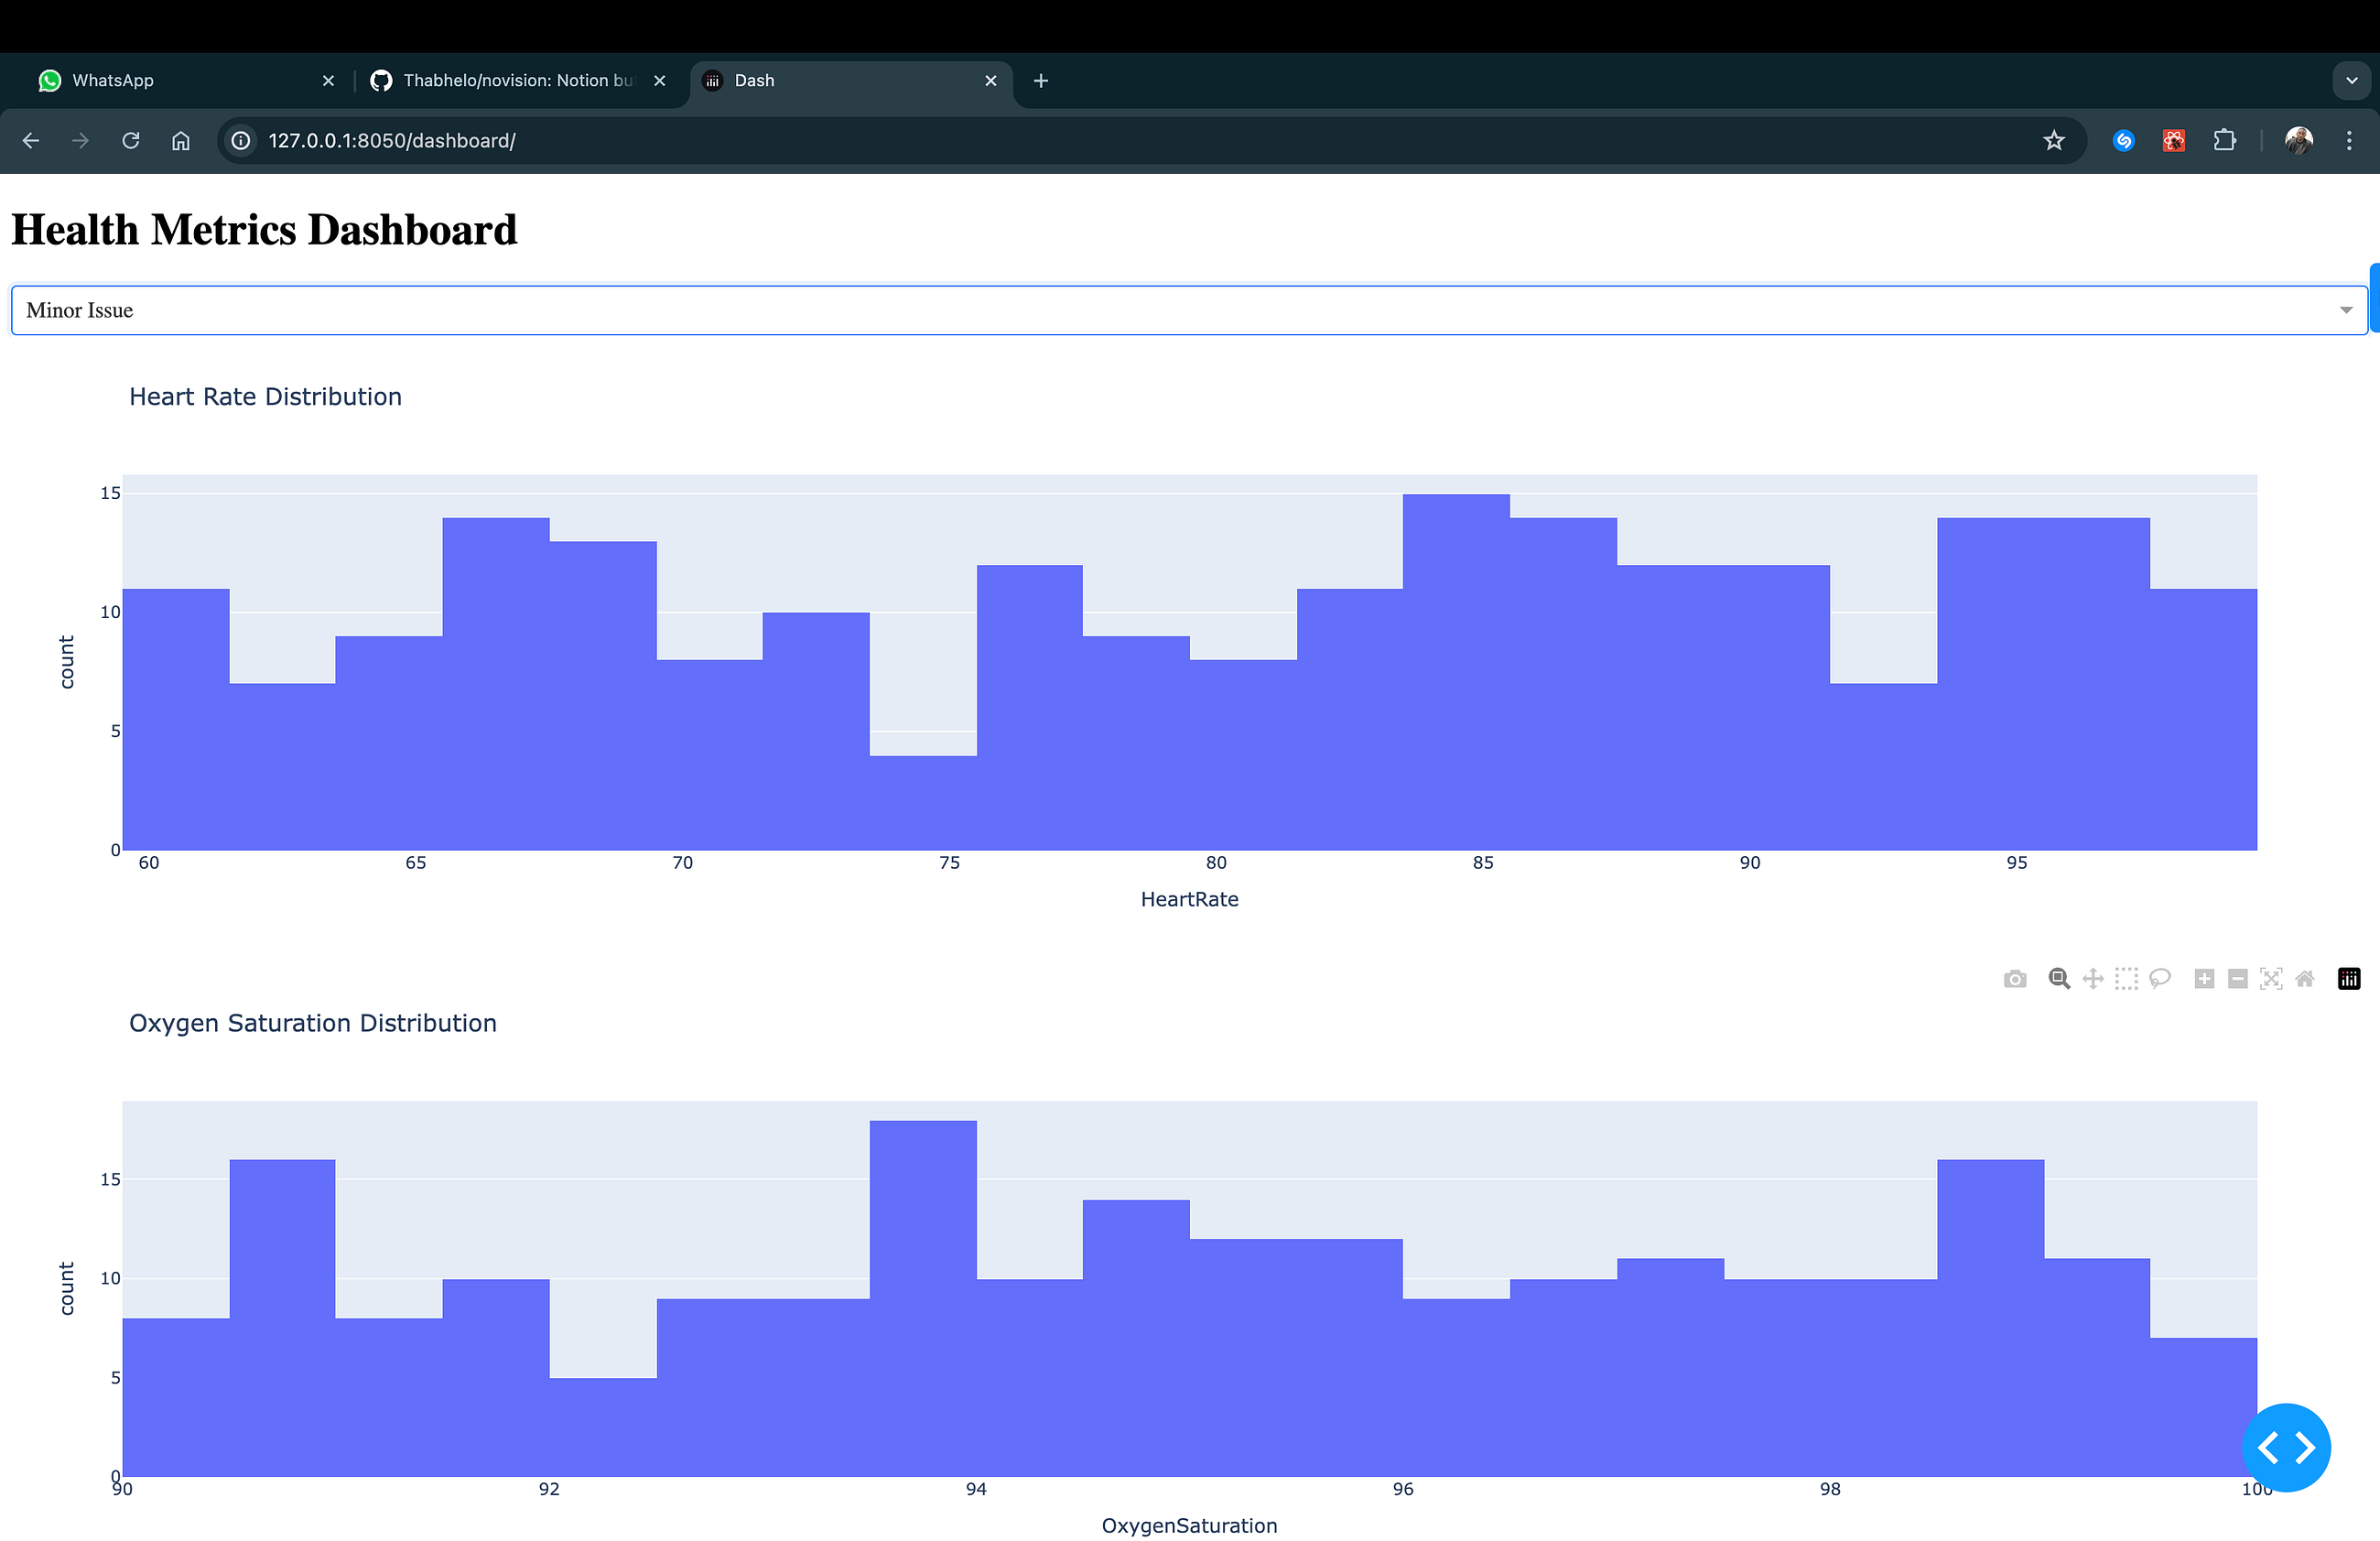
Task: Close the Thabhelo/novision tab
Action: point(660,81)
